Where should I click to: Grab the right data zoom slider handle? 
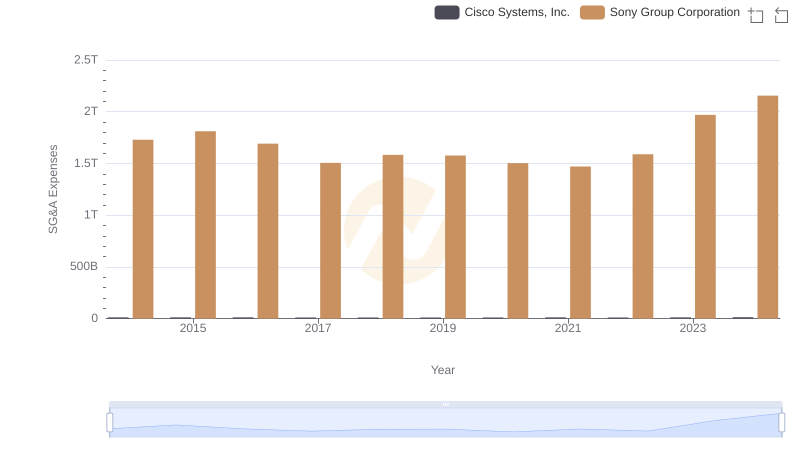point(782,423)
